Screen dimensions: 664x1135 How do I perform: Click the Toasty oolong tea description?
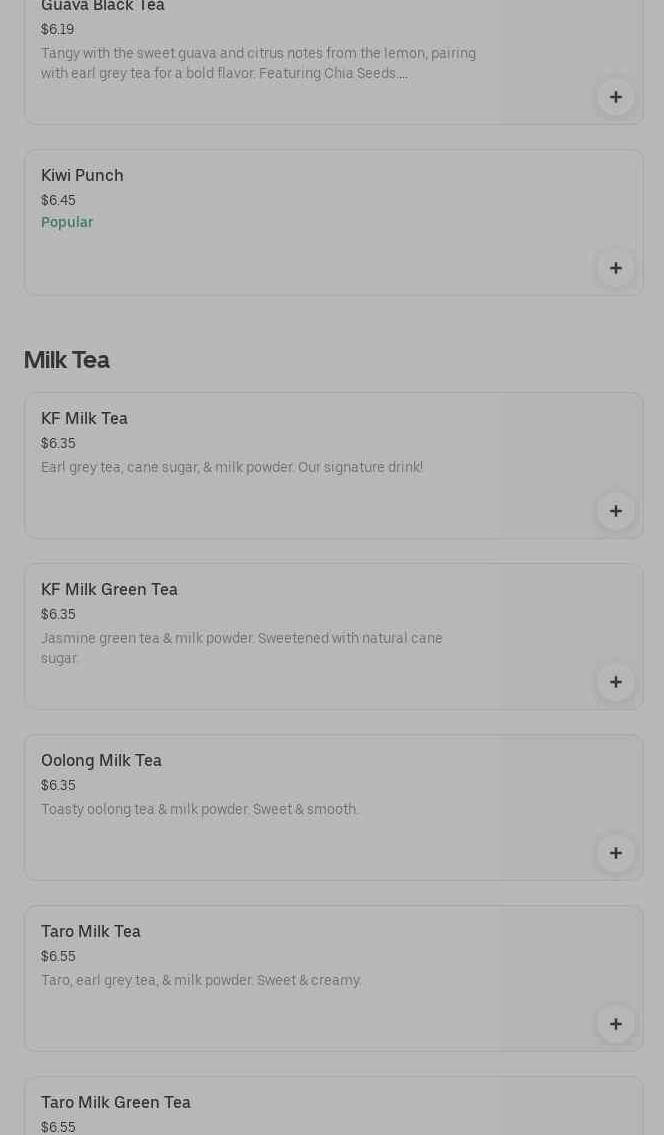(200, 809)
